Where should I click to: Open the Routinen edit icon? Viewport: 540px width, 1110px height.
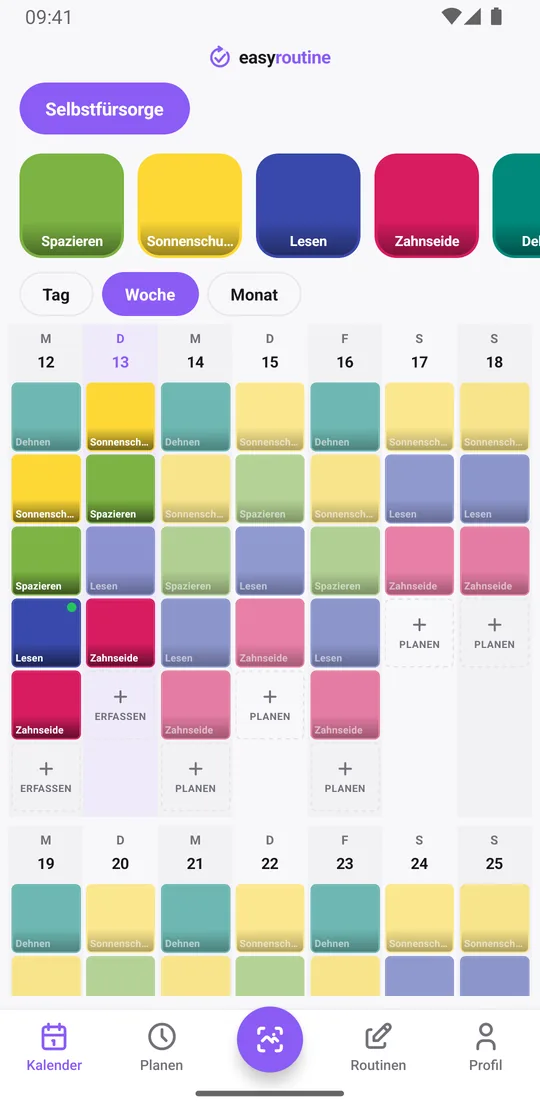pyautogui.click(x=378, y=1037)
